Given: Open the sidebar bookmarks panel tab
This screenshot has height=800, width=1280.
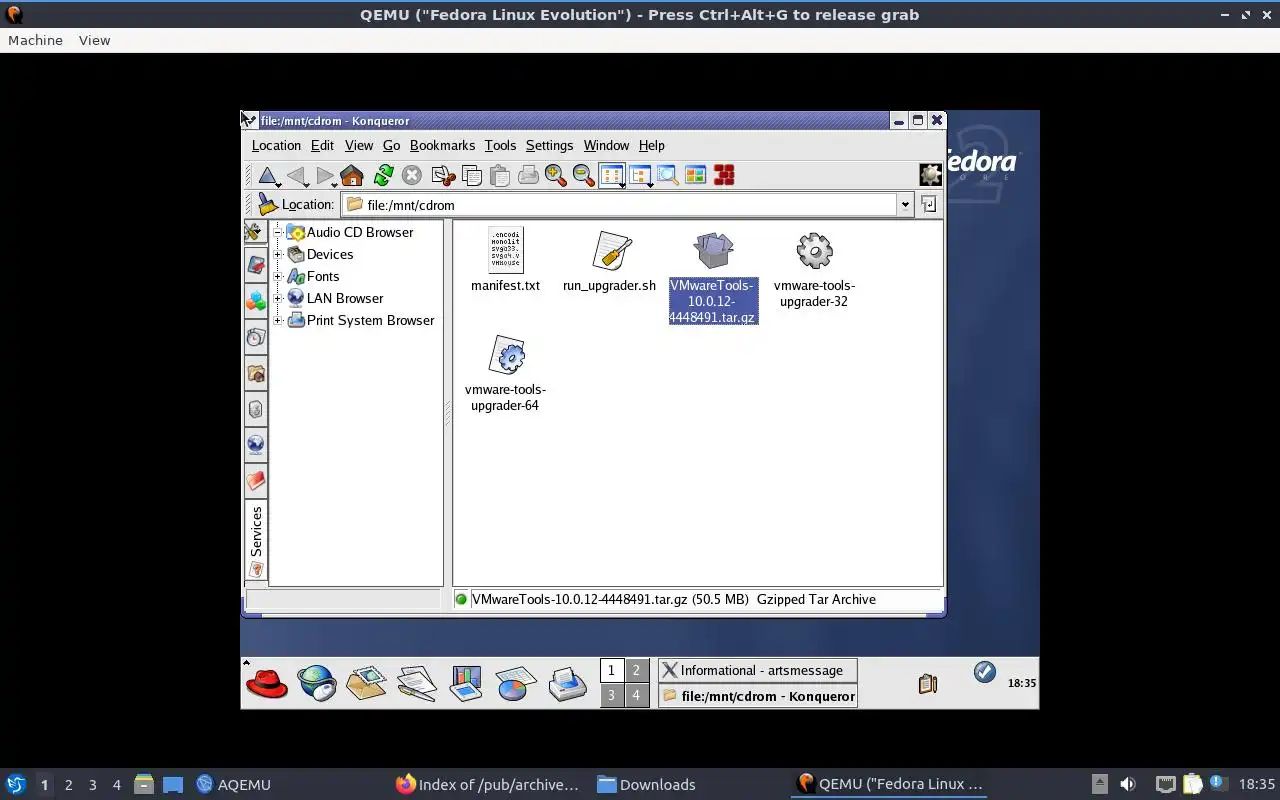Looking at the screenshot, I should (x=256, y=265).
